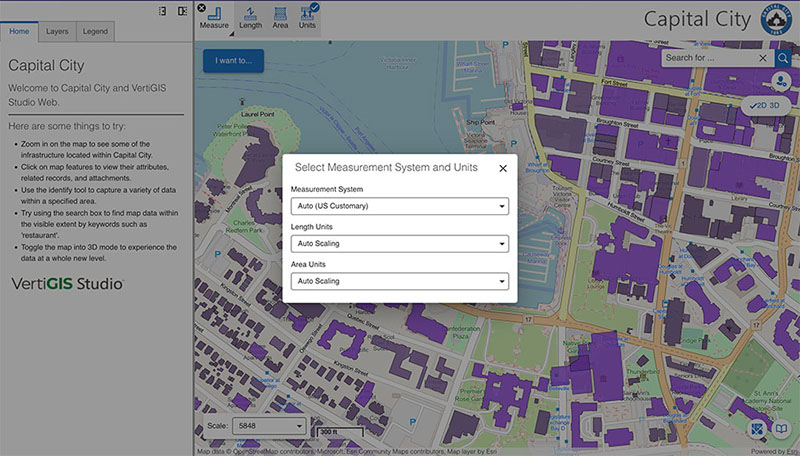Click the Area Units label
Screen dimensions: 800x456
point(308,264)
